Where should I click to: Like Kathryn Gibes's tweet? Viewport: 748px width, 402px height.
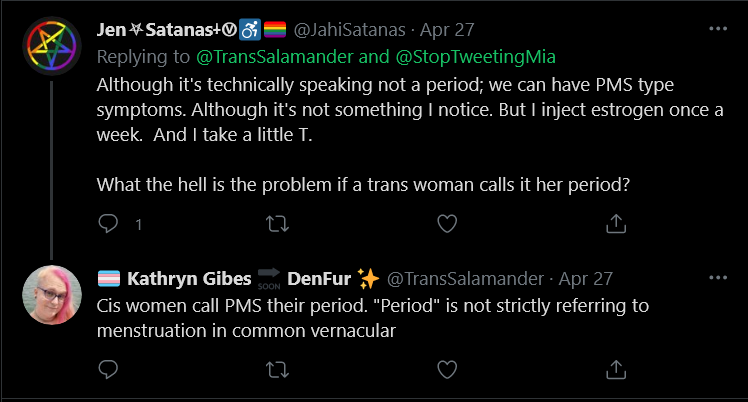point(447,370)
